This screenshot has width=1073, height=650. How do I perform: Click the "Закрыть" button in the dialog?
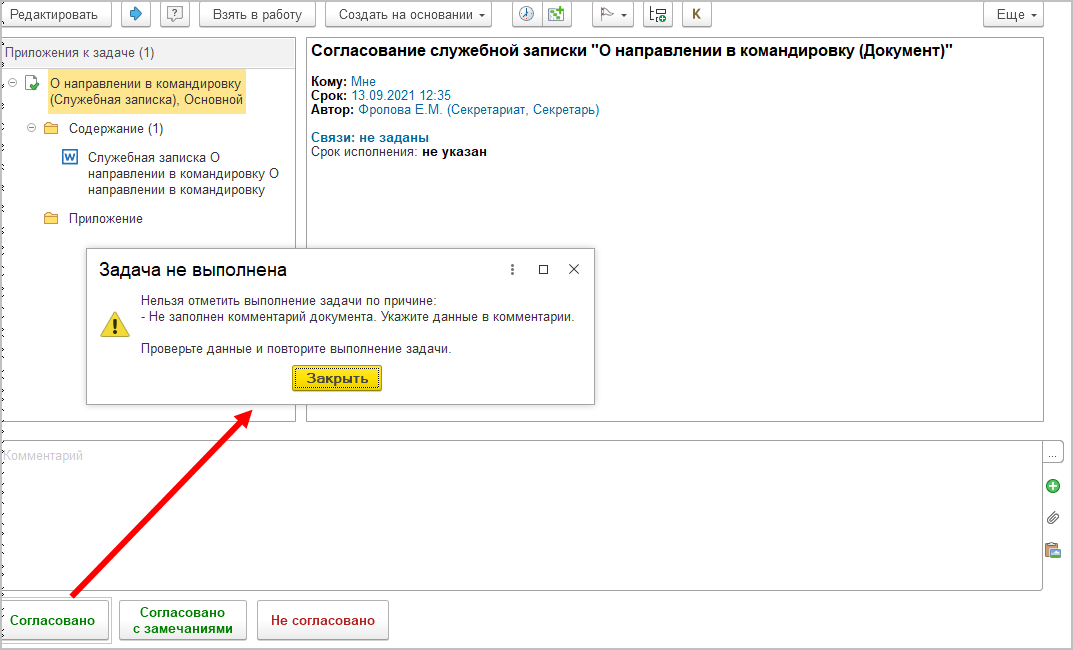(337, 378)
